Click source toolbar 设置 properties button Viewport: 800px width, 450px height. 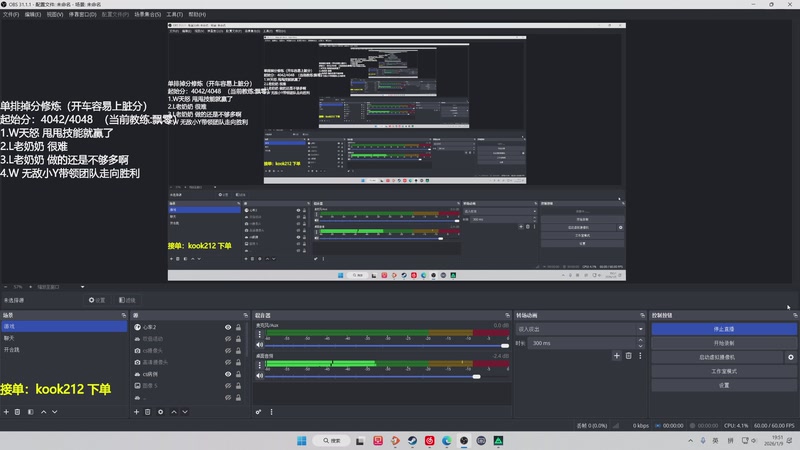pos(97,300)
